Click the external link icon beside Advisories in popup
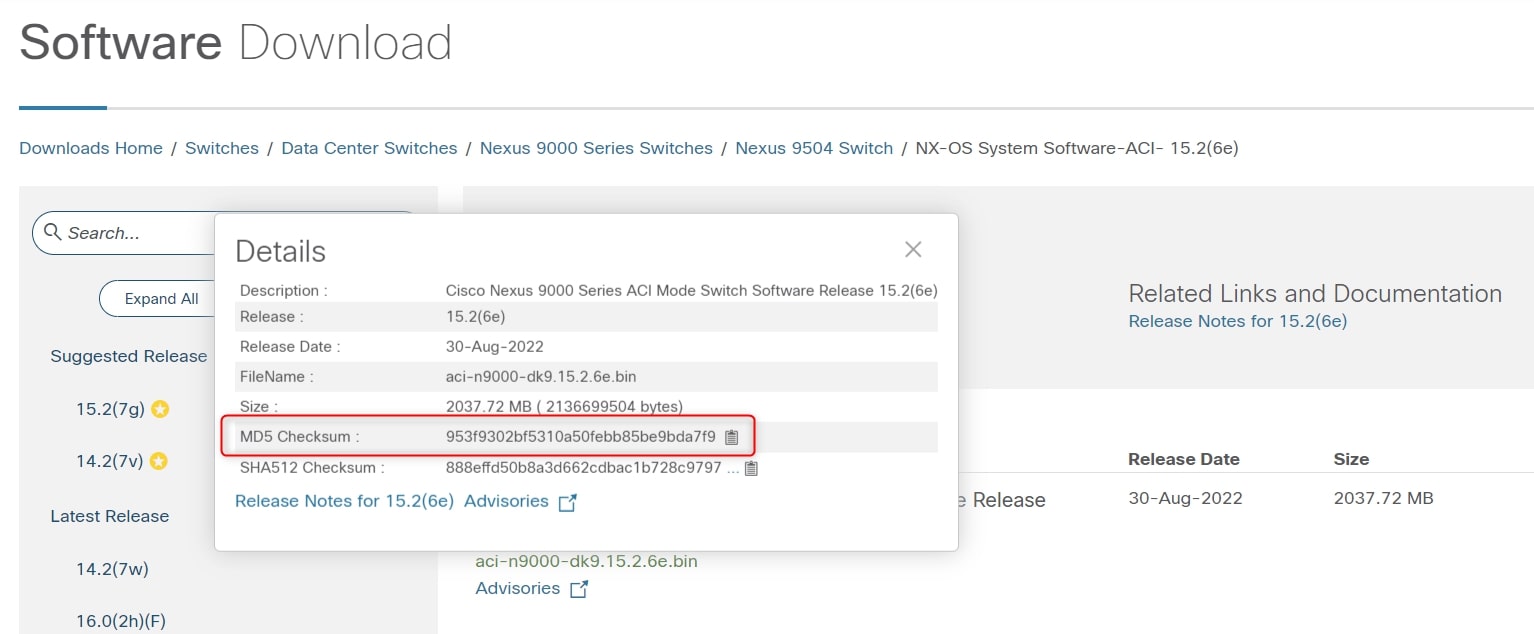Screen dimensions: 1534x634 [567, 502]
